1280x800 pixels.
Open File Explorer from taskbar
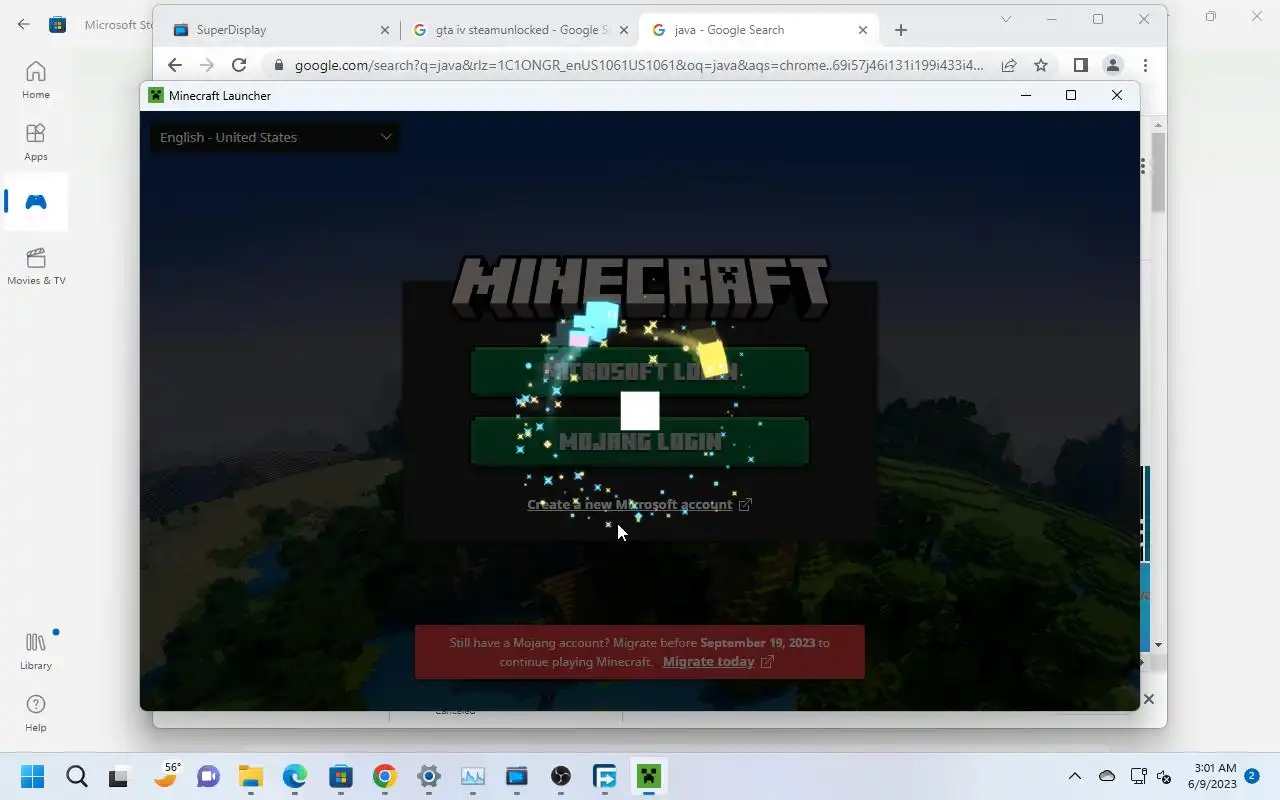[x=250, y=777]
